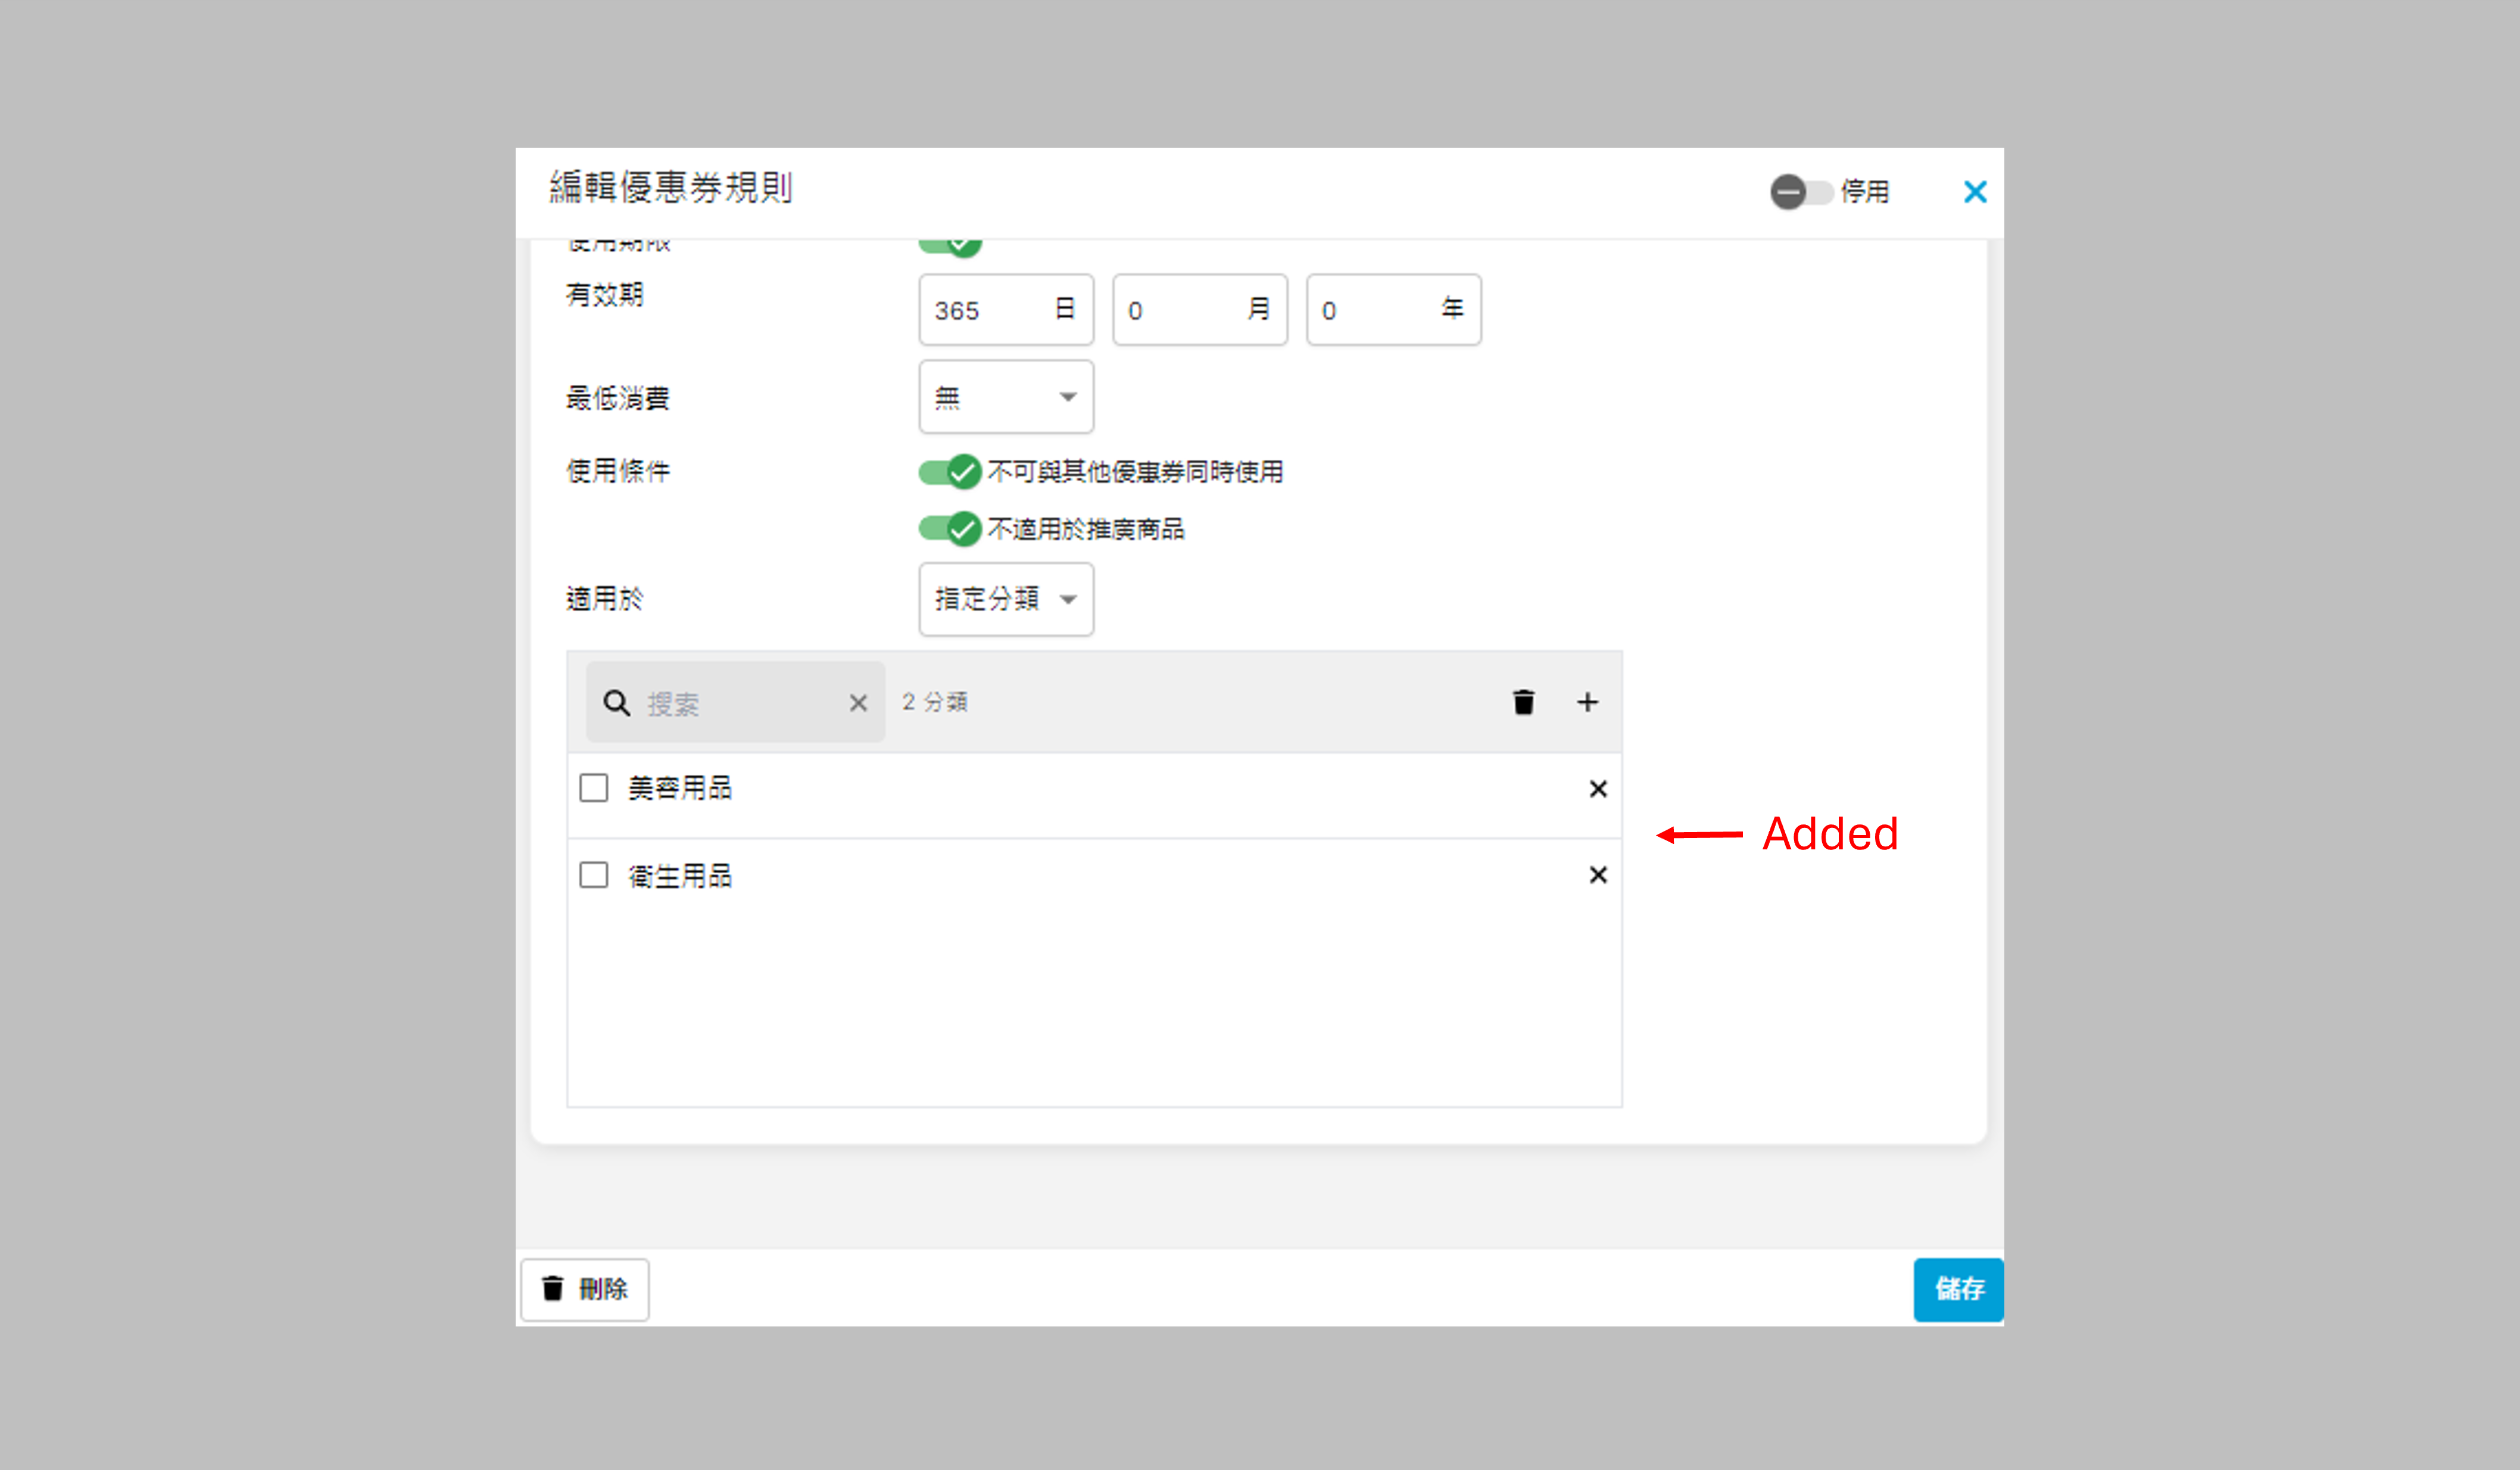Check the 美容用品 checkbox

coord(594,788)
